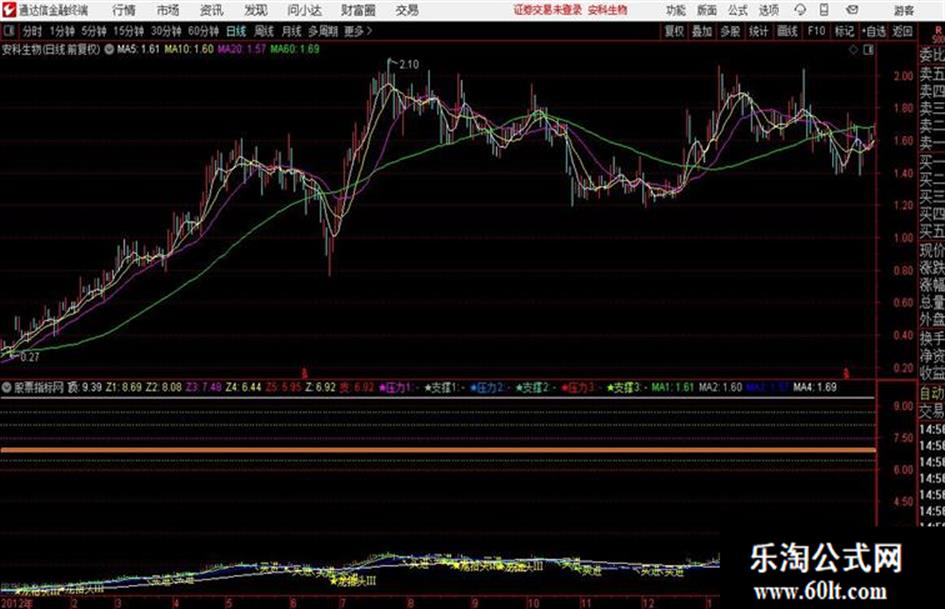This screenshot has width=945, height=609.
Task: Open the 资讯 menu
Action: pos(212,10)
